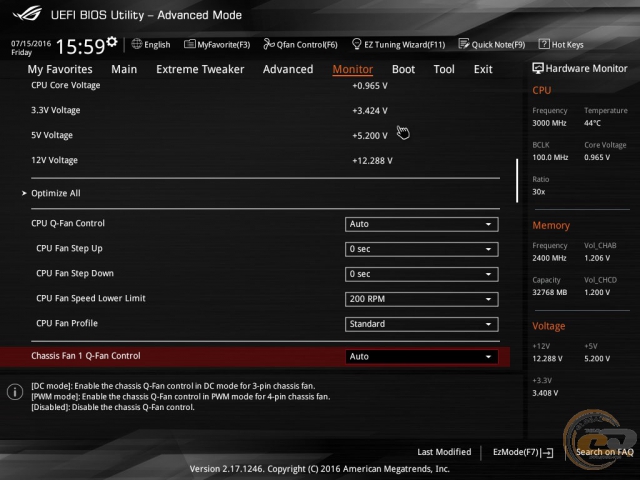Open CPU Fan Speed Lower Limit dropdown

click(x=421, y=299)
